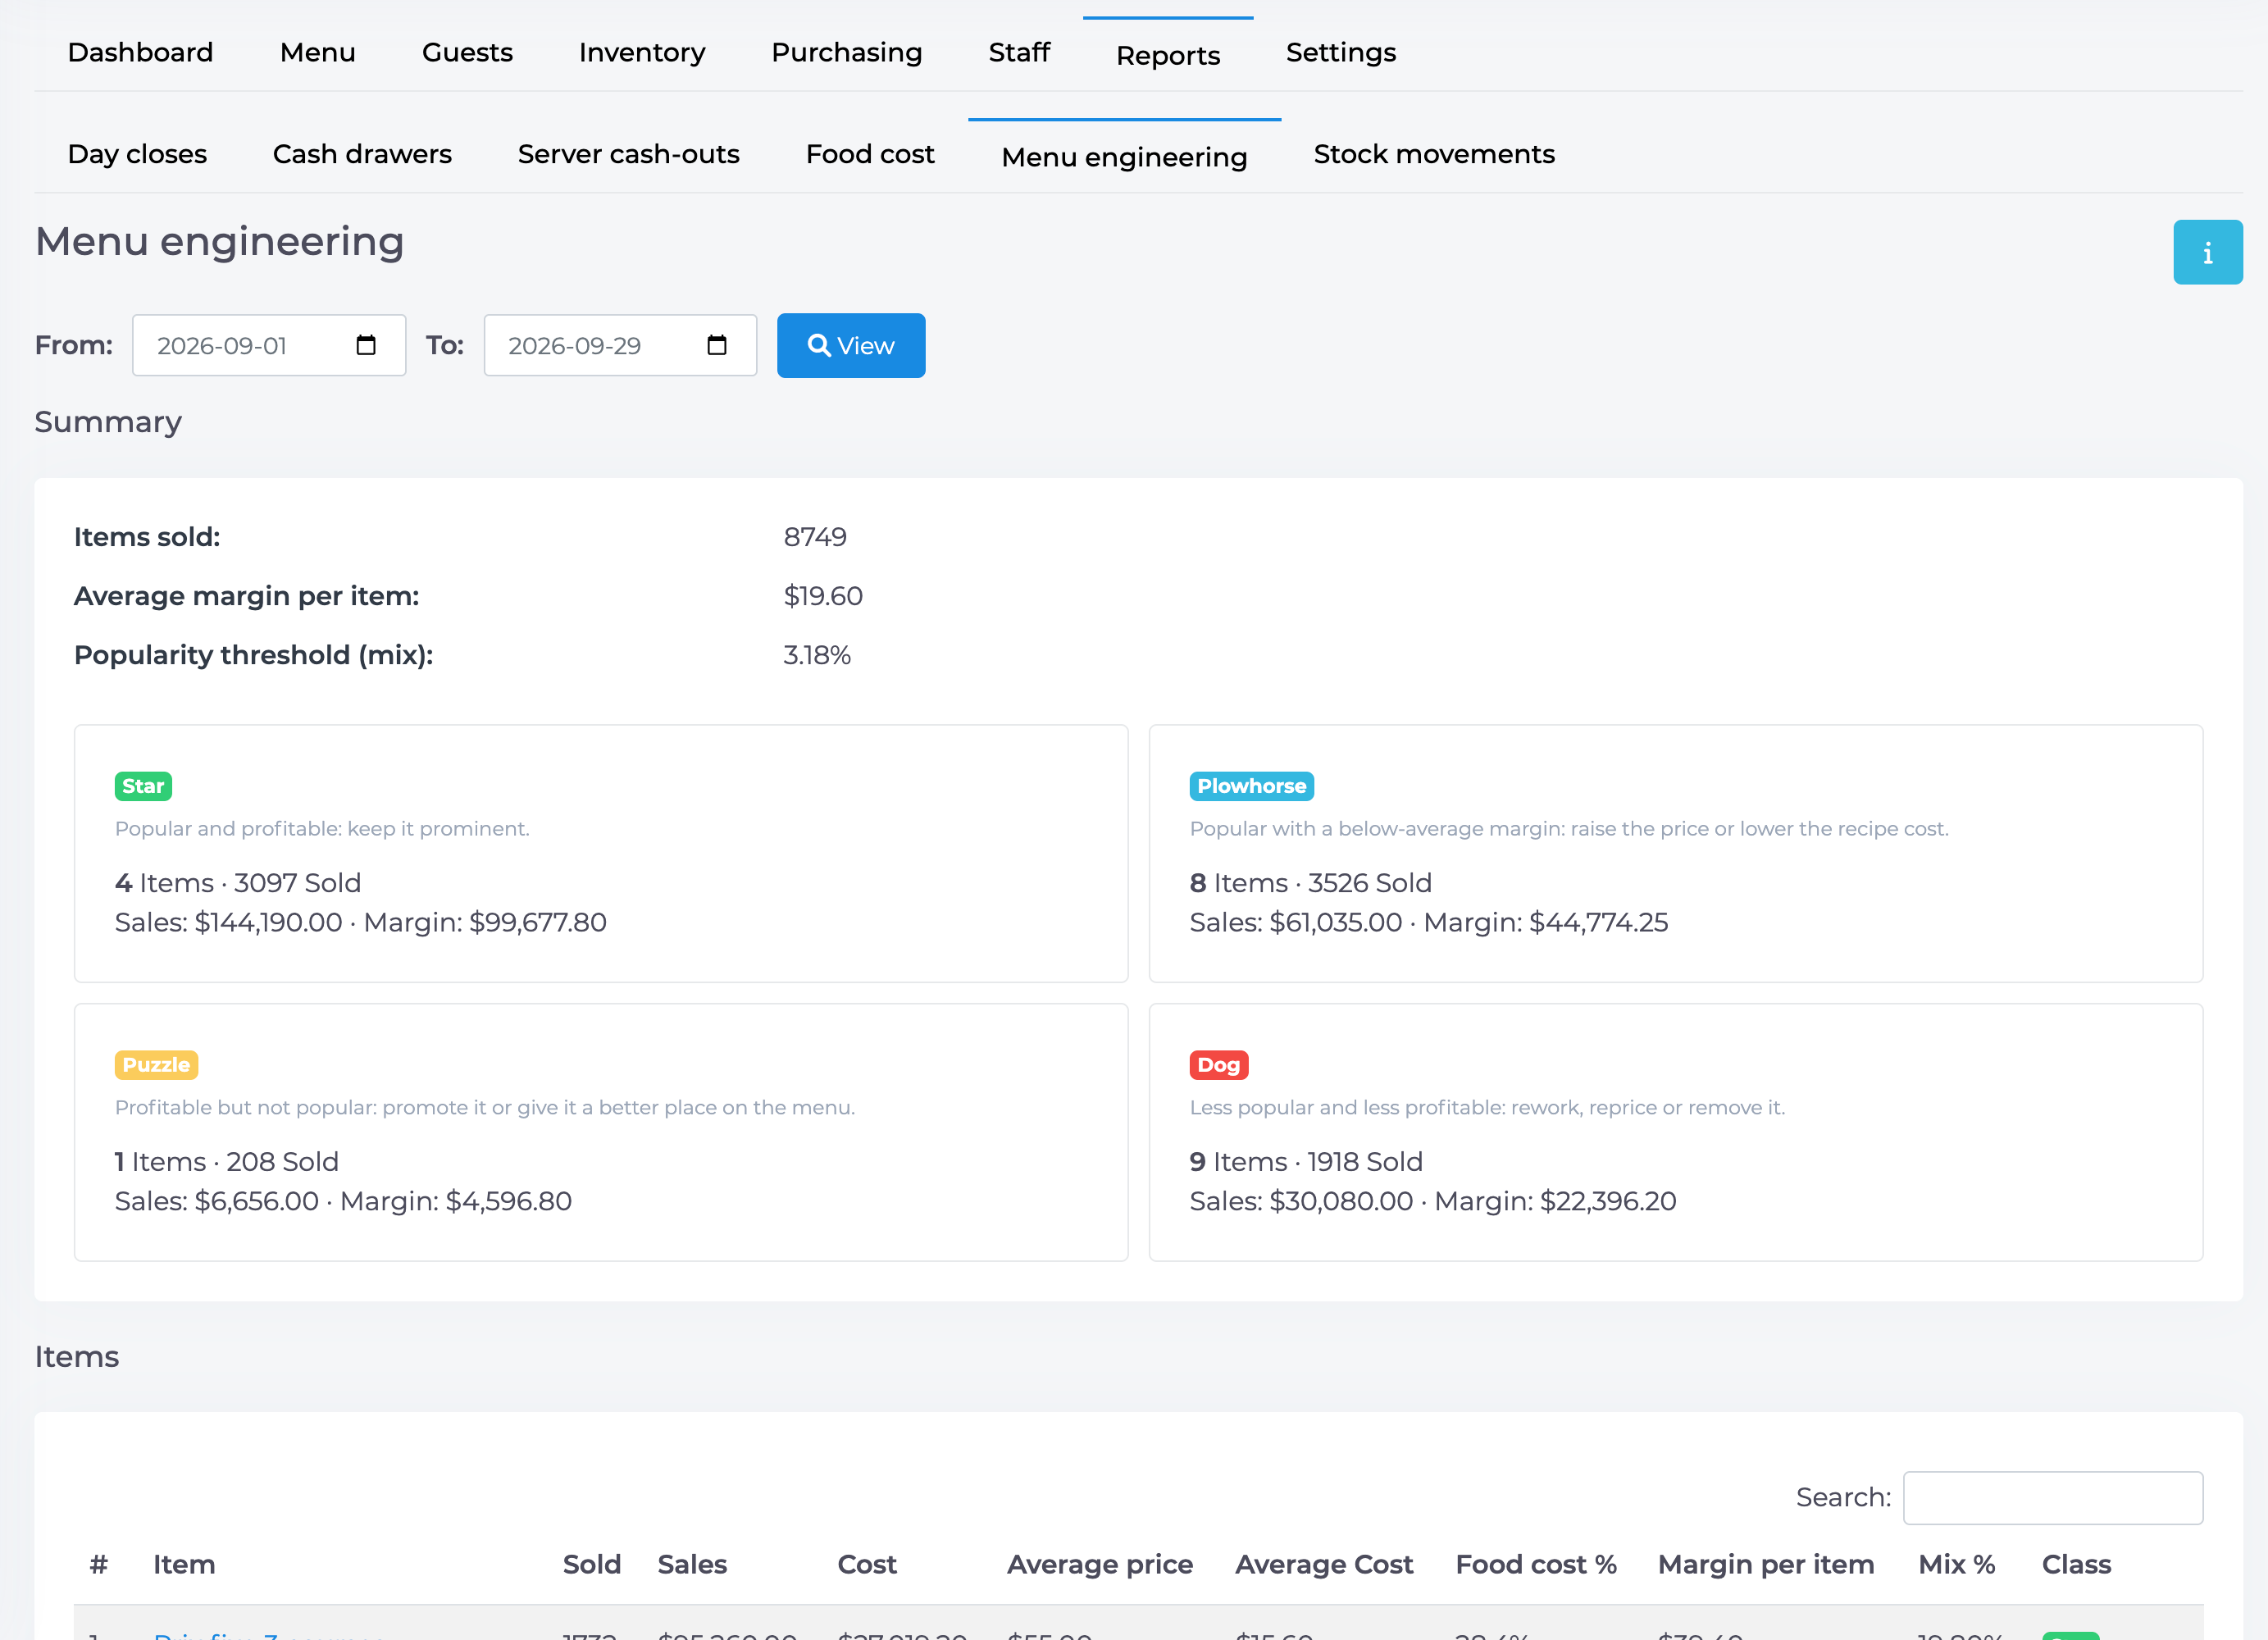The width and height of the screenshot is (2268, 1640).
Task: Click the Items sold value 8749
Action: (815, 537)
